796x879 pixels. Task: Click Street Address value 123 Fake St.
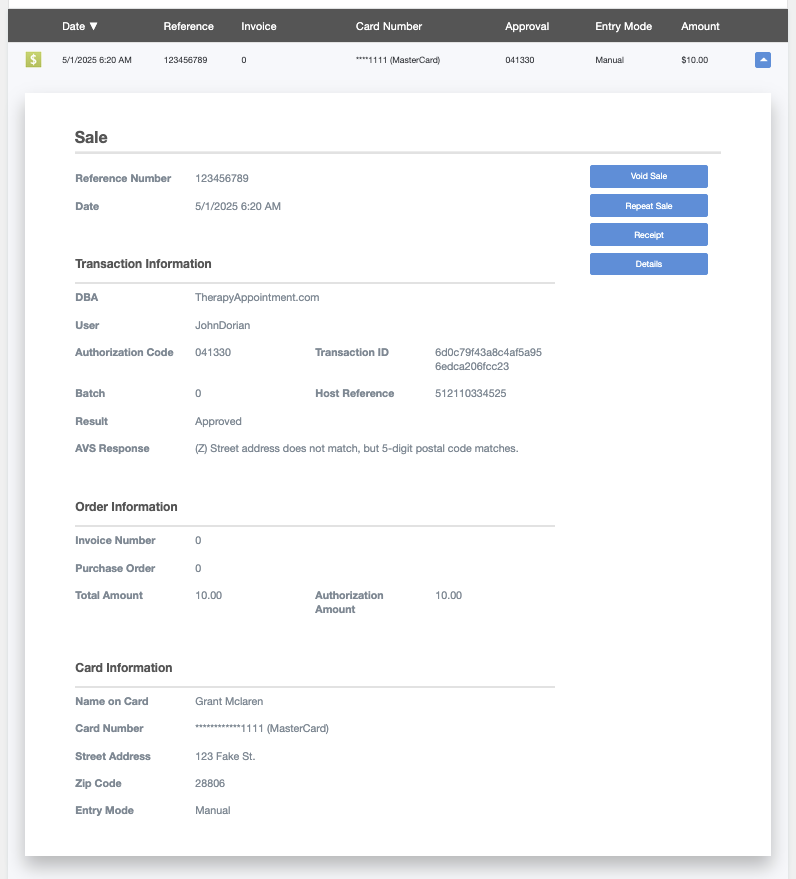click(x=225, y=756)
